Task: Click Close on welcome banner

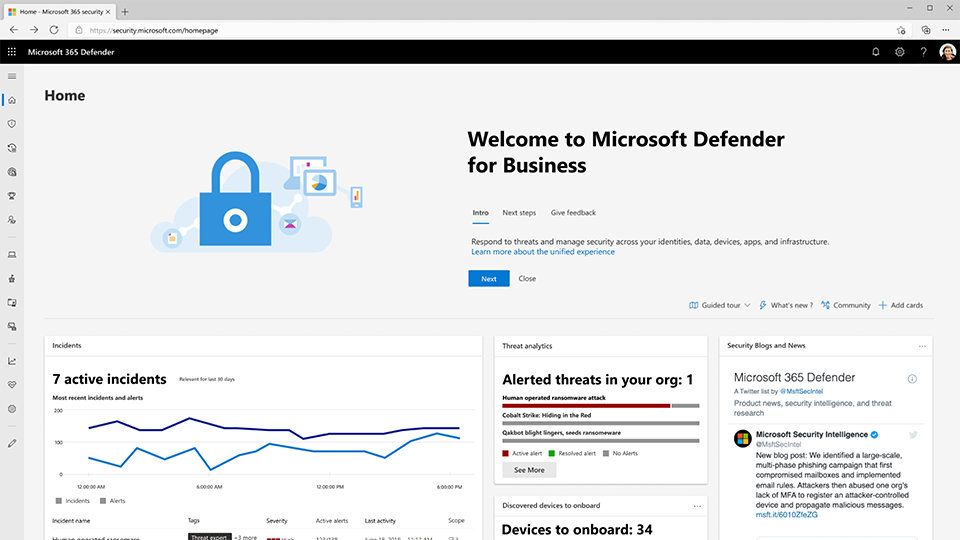Action: [527, 279]
